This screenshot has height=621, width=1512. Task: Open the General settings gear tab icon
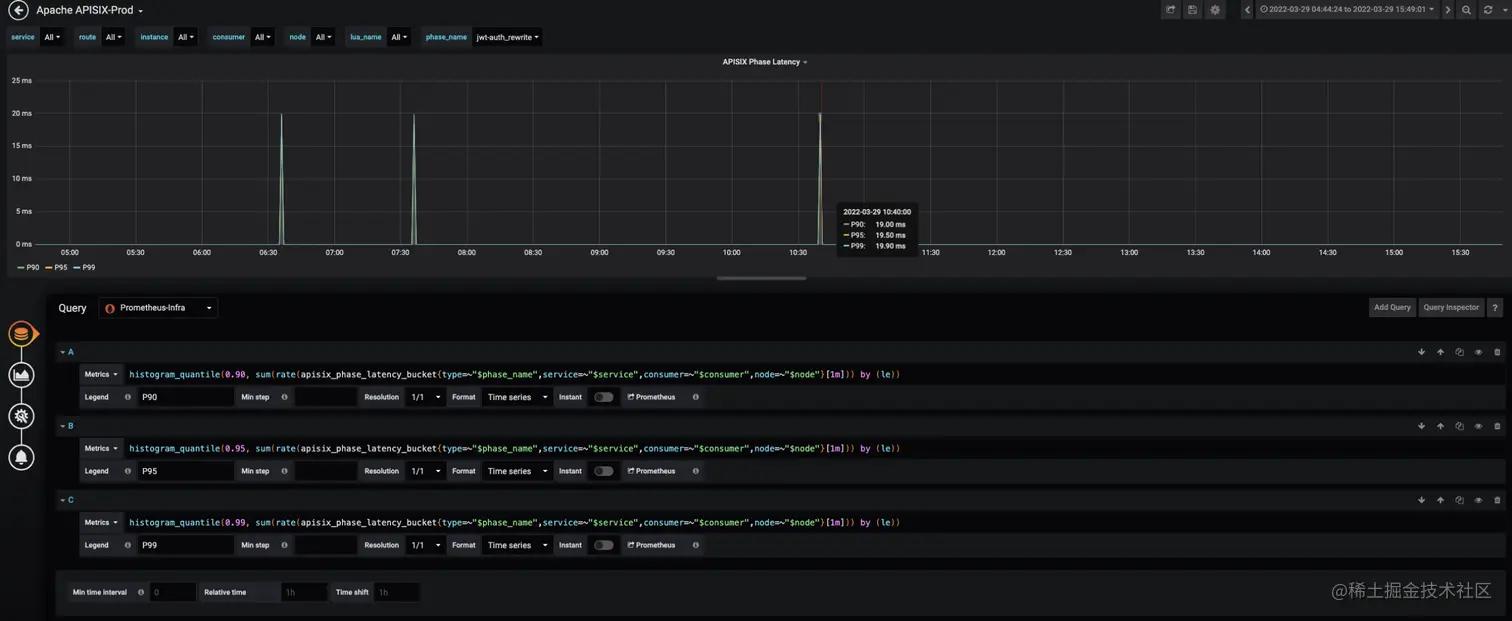(21, 416)
